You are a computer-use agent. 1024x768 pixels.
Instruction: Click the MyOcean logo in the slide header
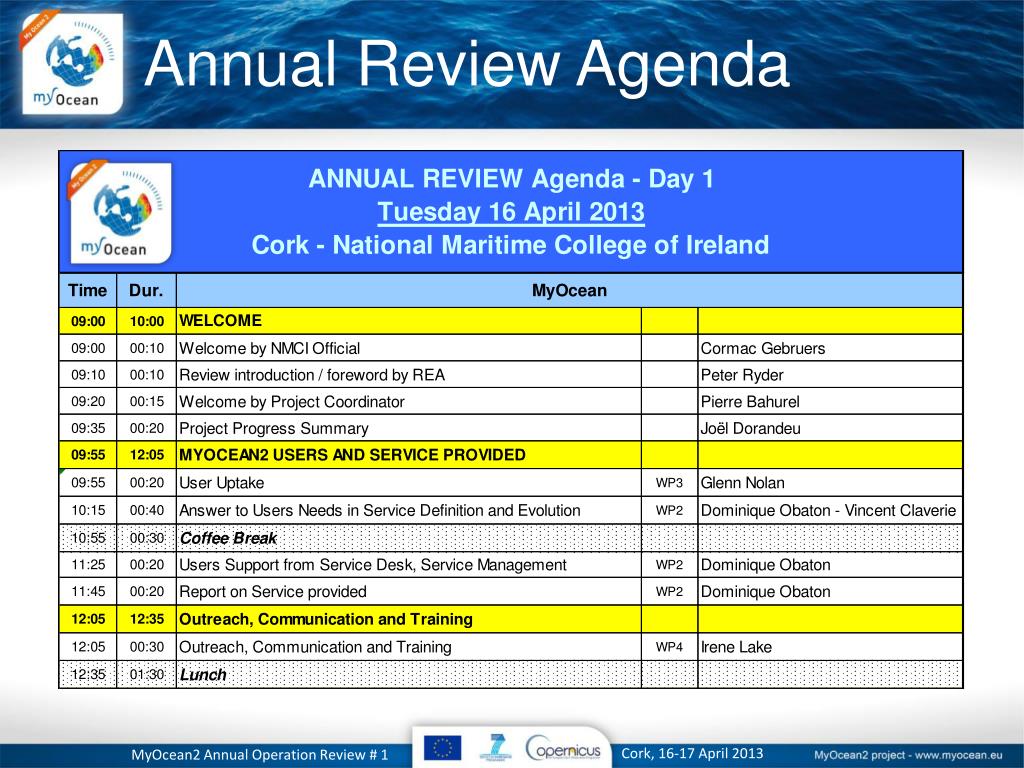pyautogui.click(x=72, y=63)
